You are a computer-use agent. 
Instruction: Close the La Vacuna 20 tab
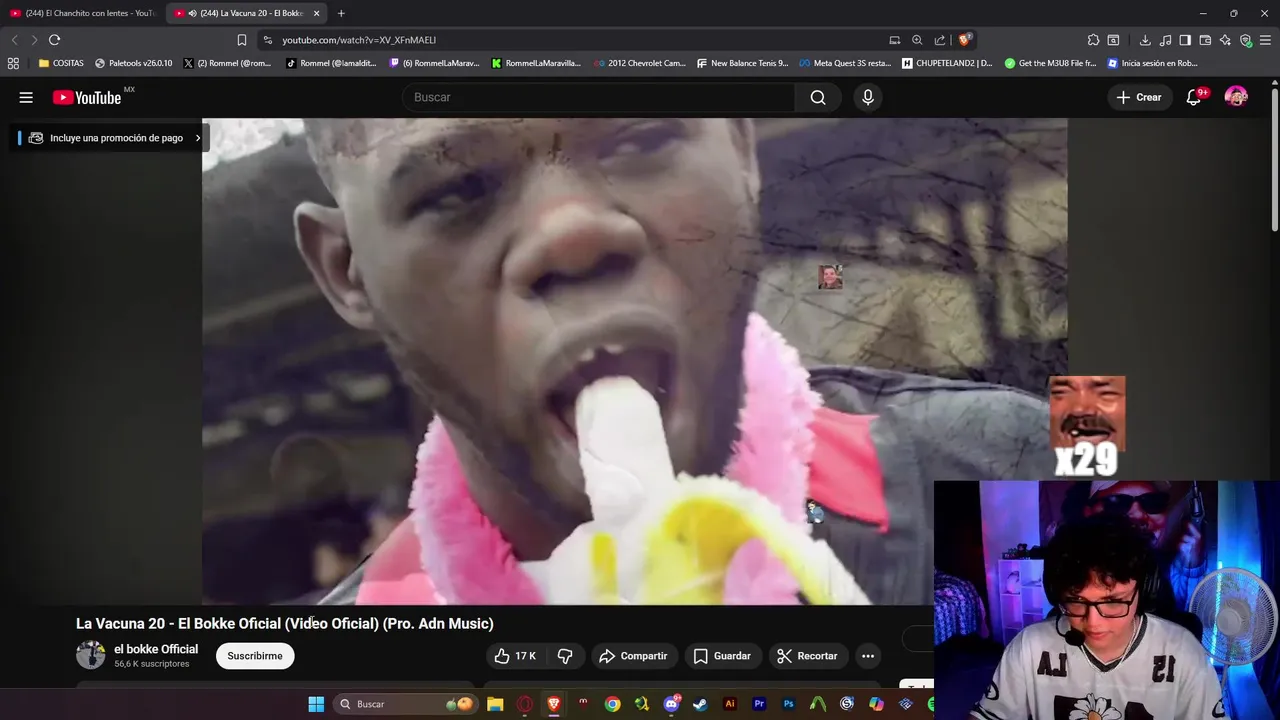point(316,13)
